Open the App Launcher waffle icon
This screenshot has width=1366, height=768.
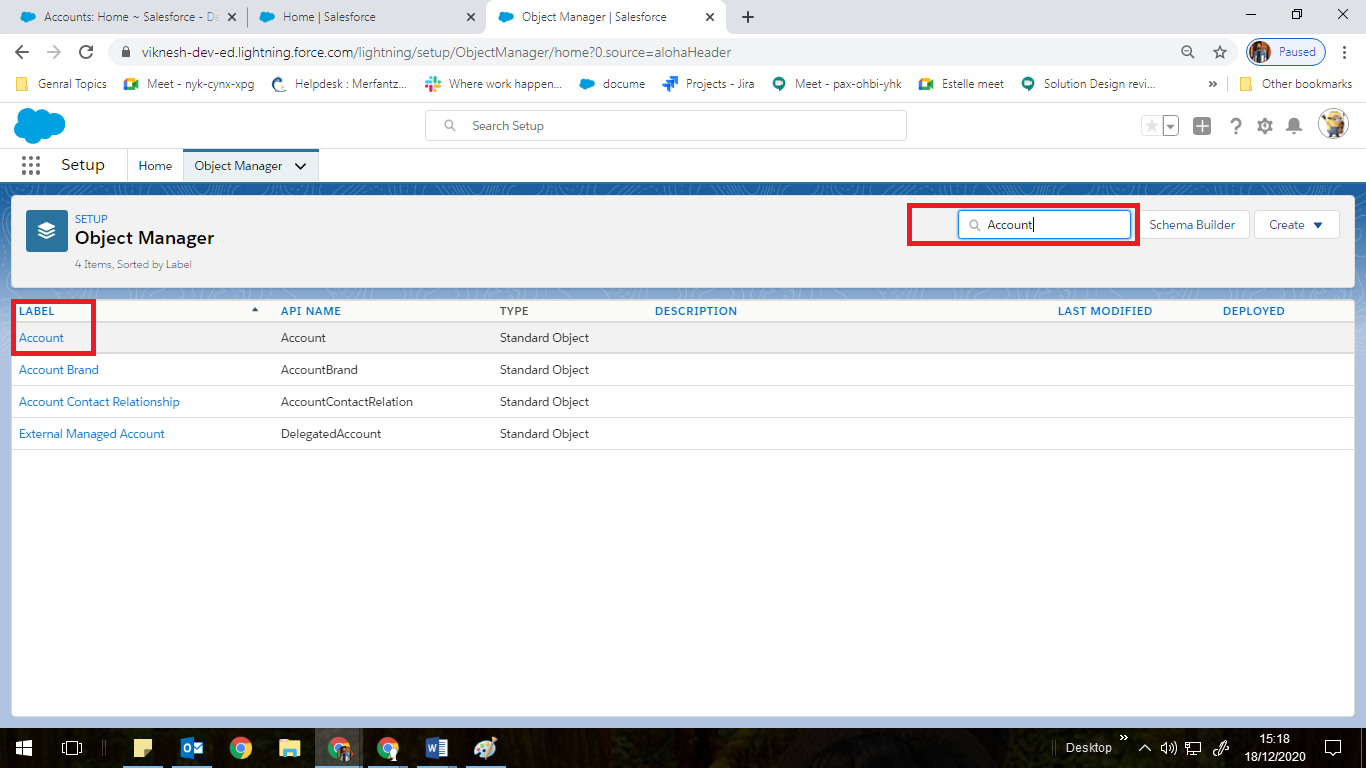click(x=30, y=165)
